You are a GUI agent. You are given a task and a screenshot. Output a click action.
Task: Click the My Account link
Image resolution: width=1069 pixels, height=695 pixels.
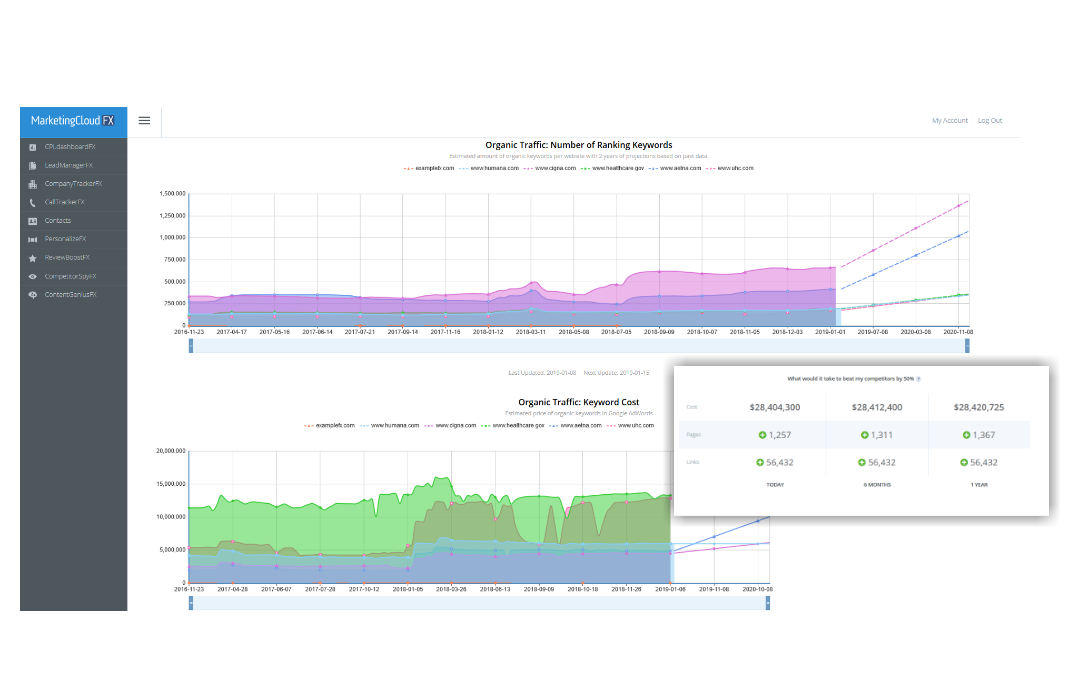950,121
